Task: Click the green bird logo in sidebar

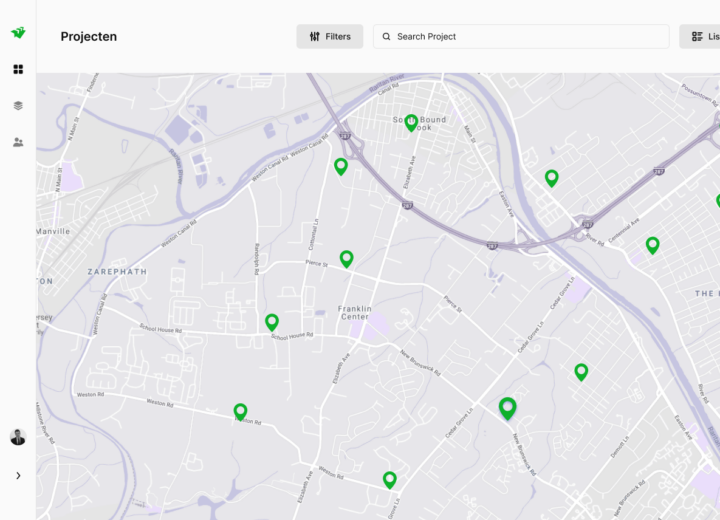Action: pos(18,33)
